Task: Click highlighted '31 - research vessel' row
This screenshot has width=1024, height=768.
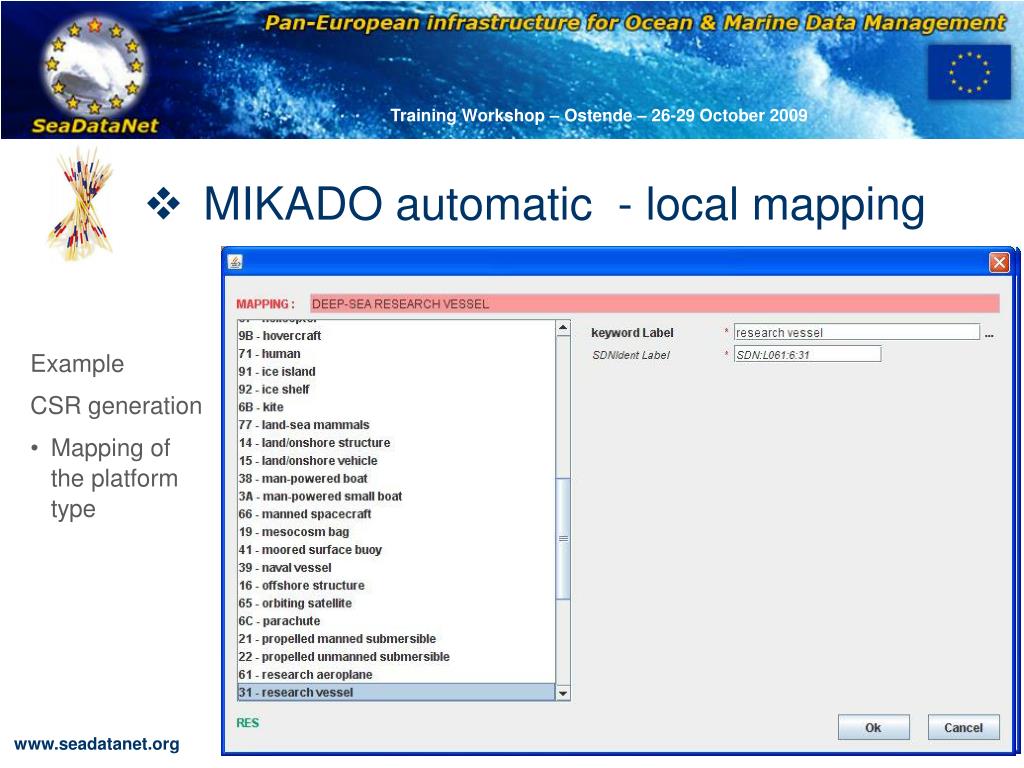Action: tap(396, 692)
